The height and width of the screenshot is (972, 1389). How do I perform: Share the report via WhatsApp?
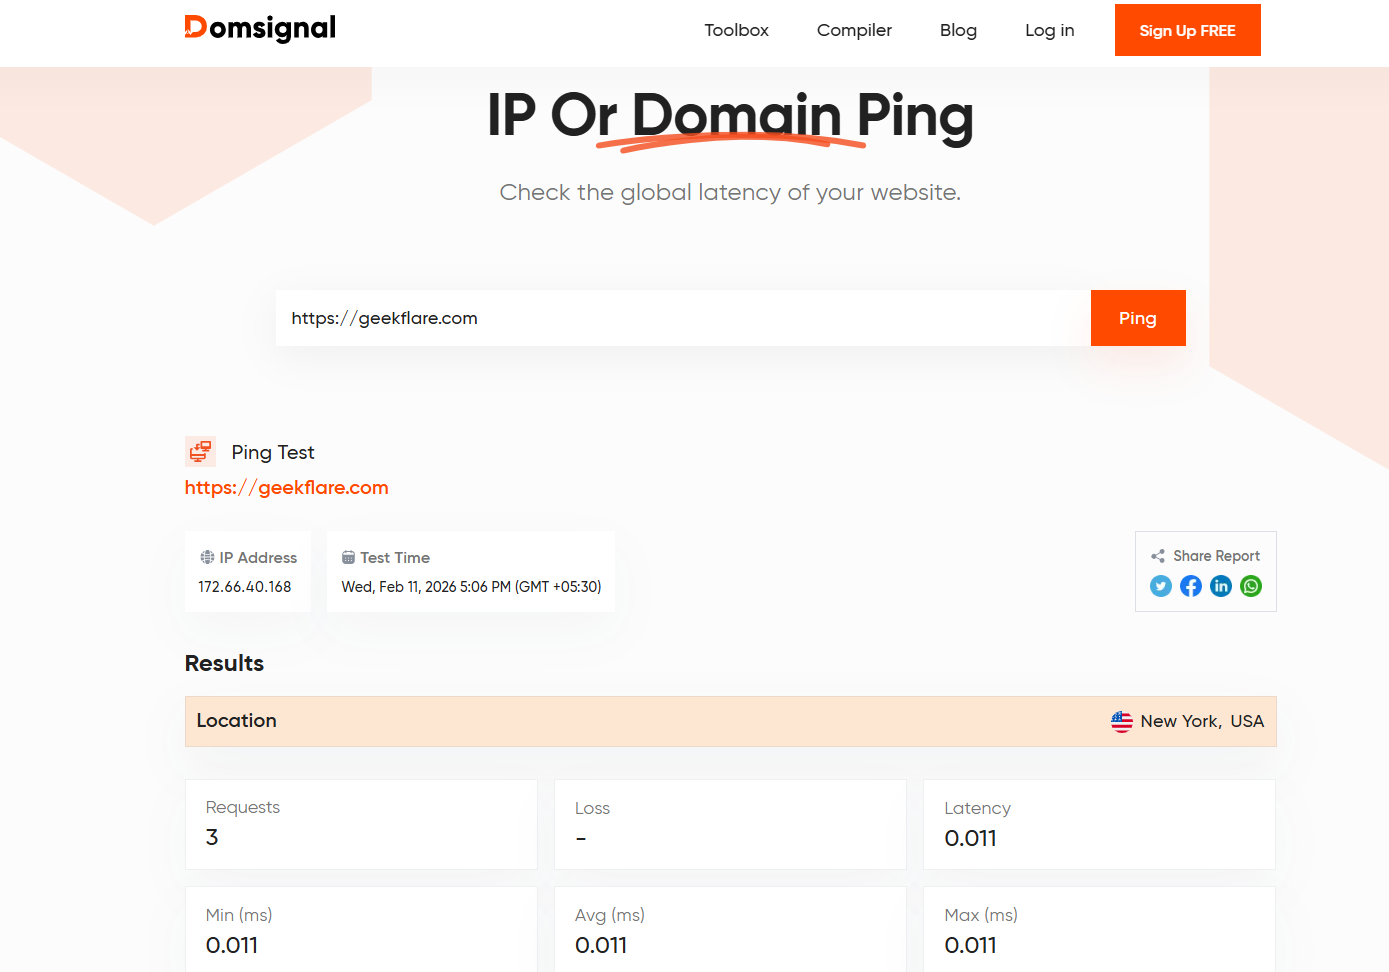pos(1250,586)
